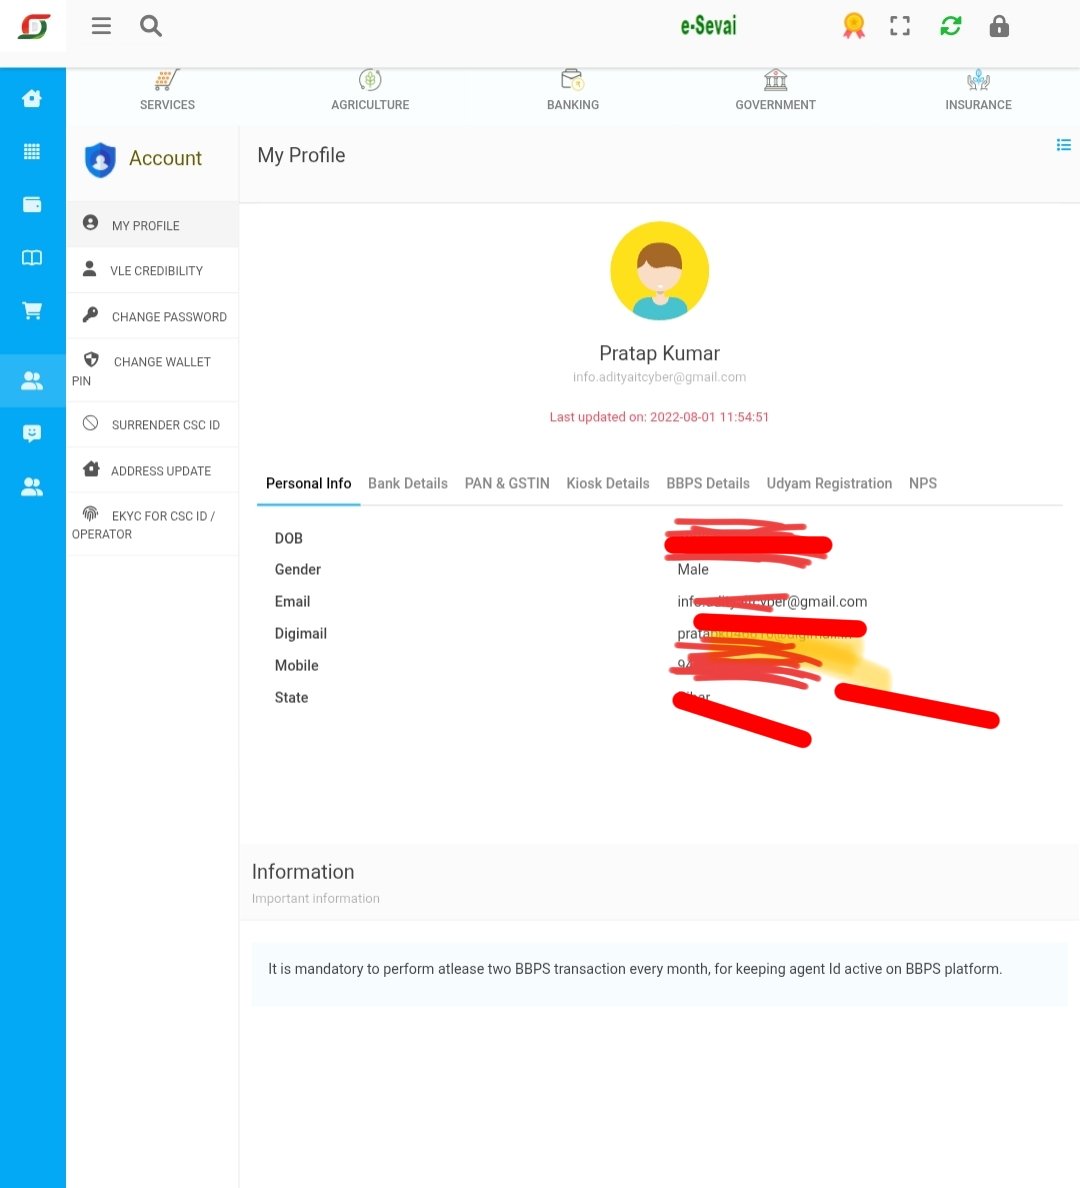
Task: Open the AGRICULTURE menu
Action: pyautogui.click(x=370, y=105)
